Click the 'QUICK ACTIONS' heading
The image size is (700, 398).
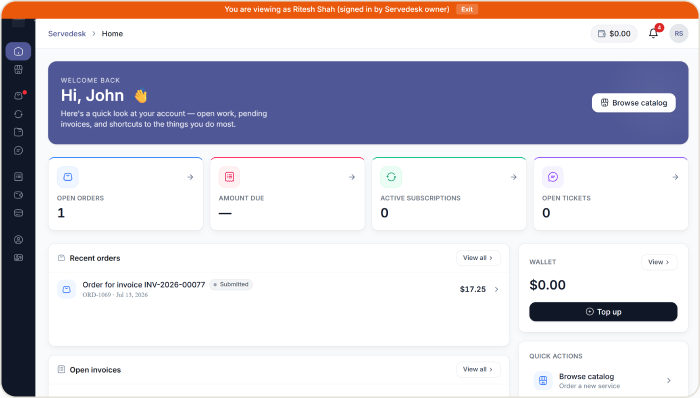click(556, 356)
